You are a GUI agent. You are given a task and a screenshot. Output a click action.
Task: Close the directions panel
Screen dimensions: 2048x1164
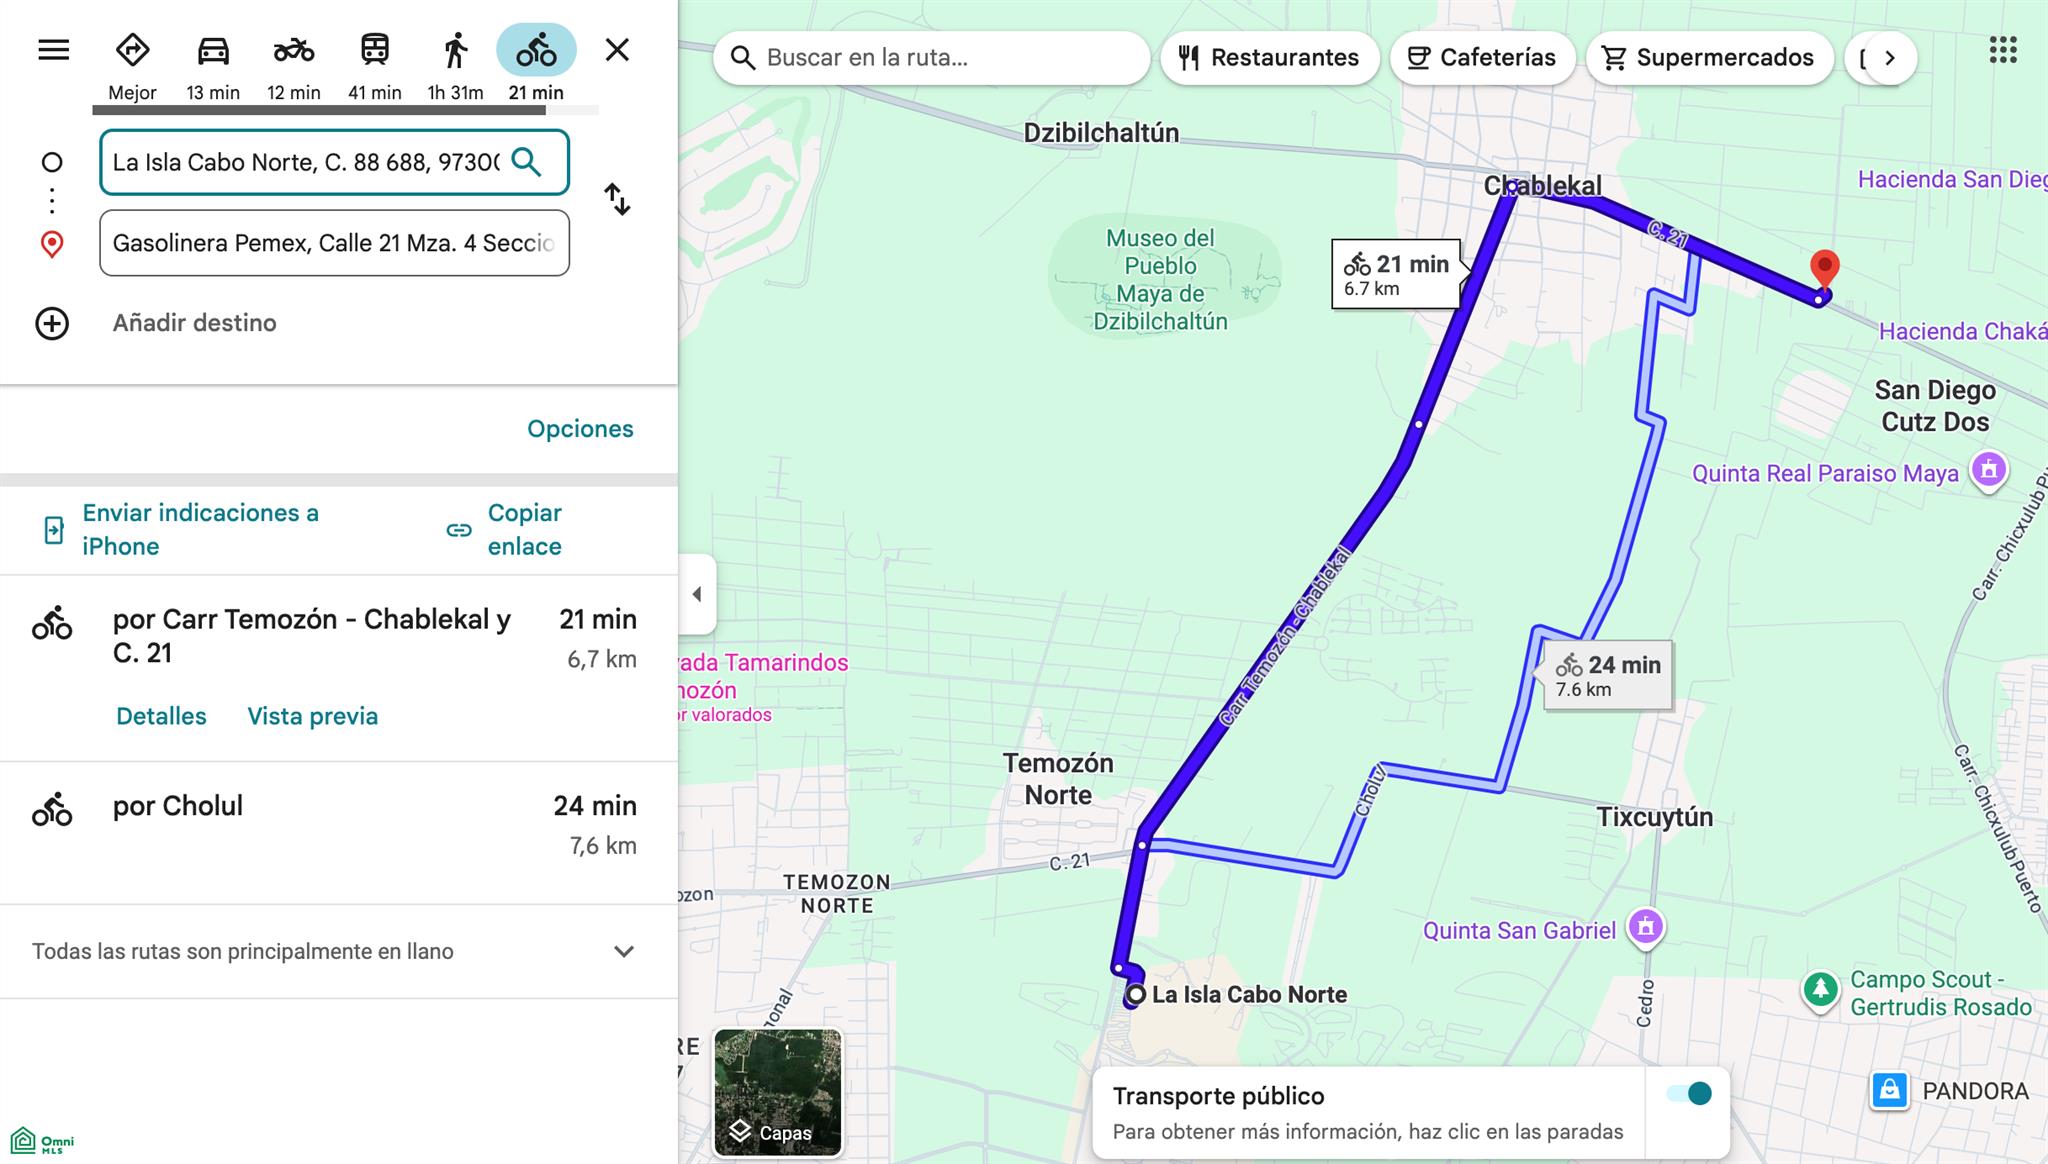[617, 50]
